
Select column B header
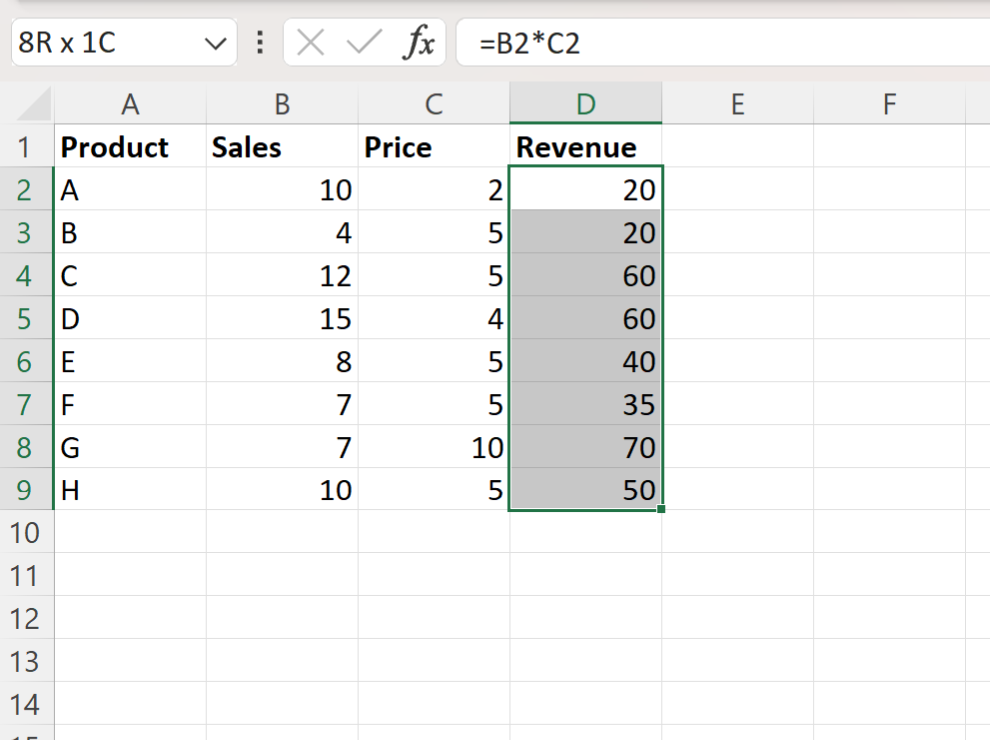281,104
